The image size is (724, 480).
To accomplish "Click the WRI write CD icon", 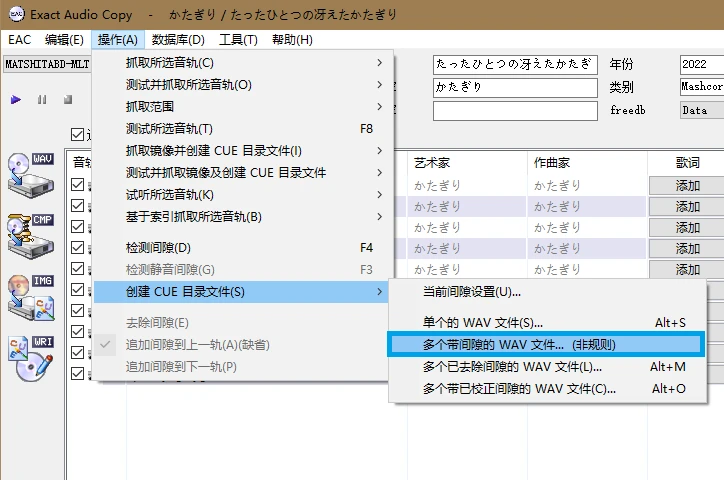I will 31,359.
